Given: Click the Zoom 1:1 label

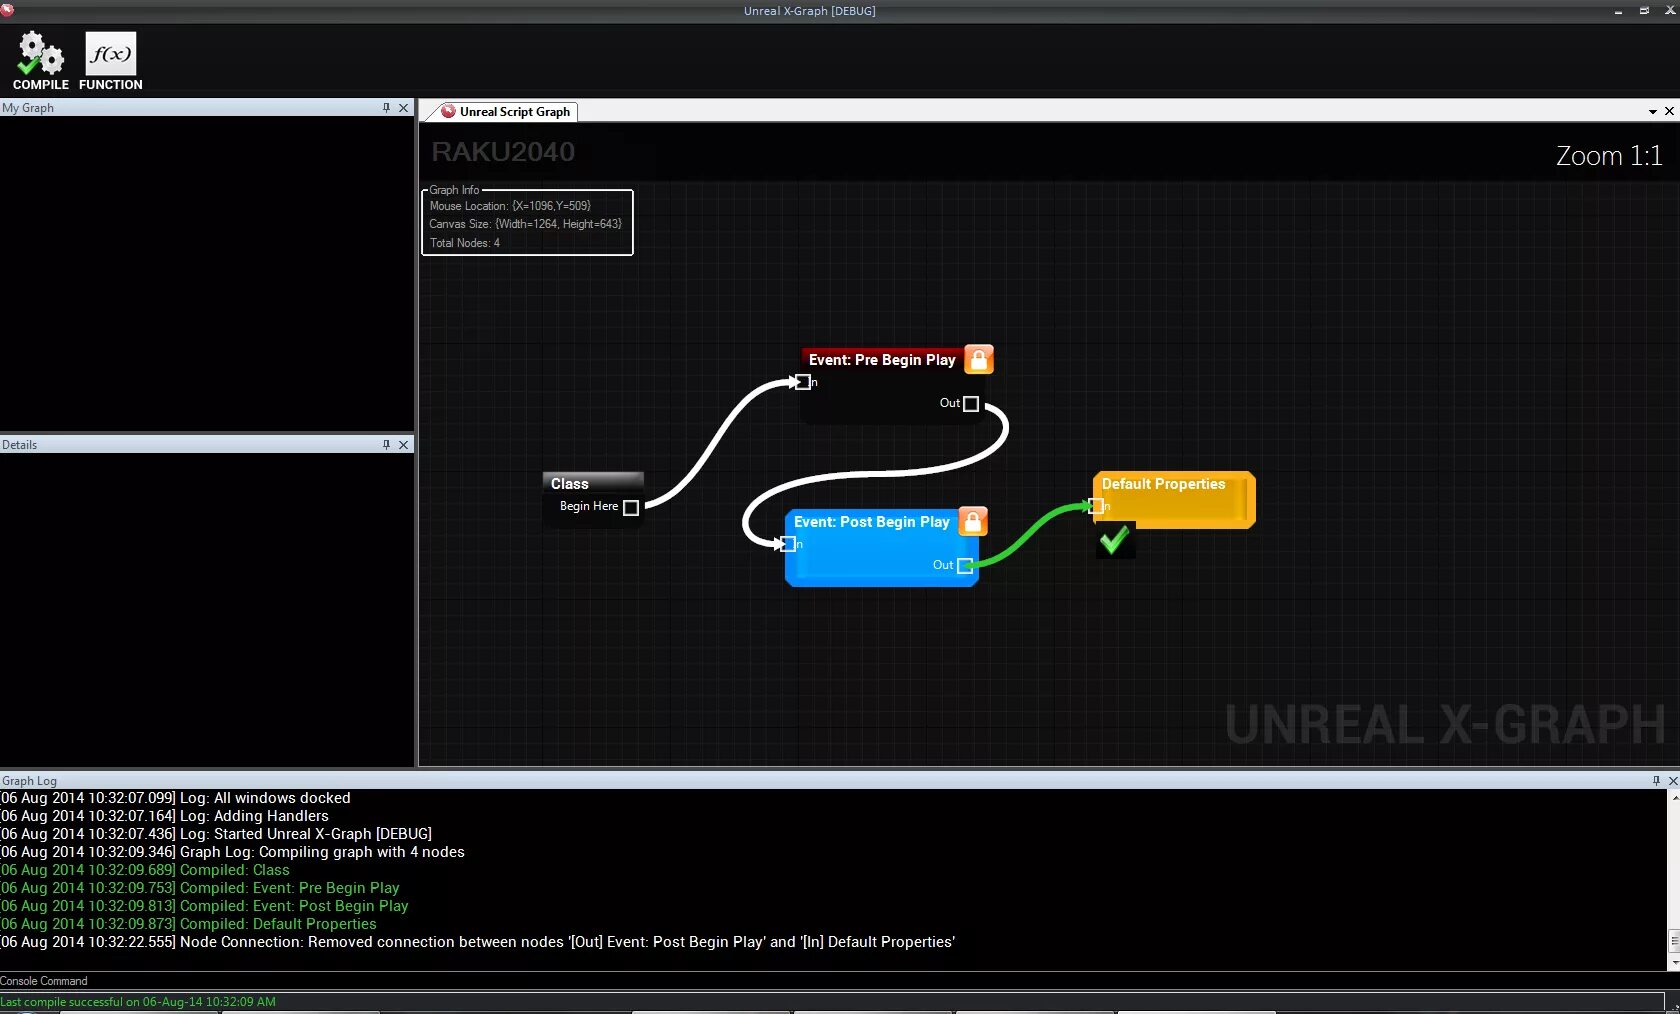Looking at the screenshot, I should click(1608, 155).
